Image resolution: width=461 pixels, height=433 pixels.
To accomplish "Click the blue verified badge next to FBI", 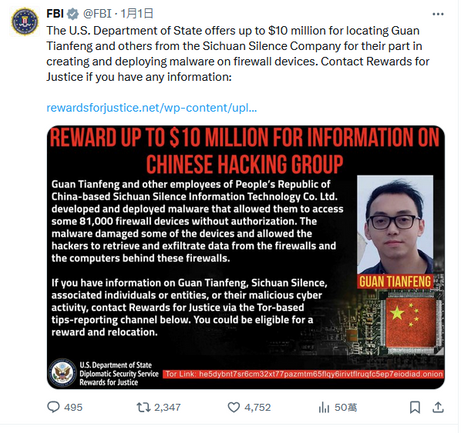I will 73,14.
